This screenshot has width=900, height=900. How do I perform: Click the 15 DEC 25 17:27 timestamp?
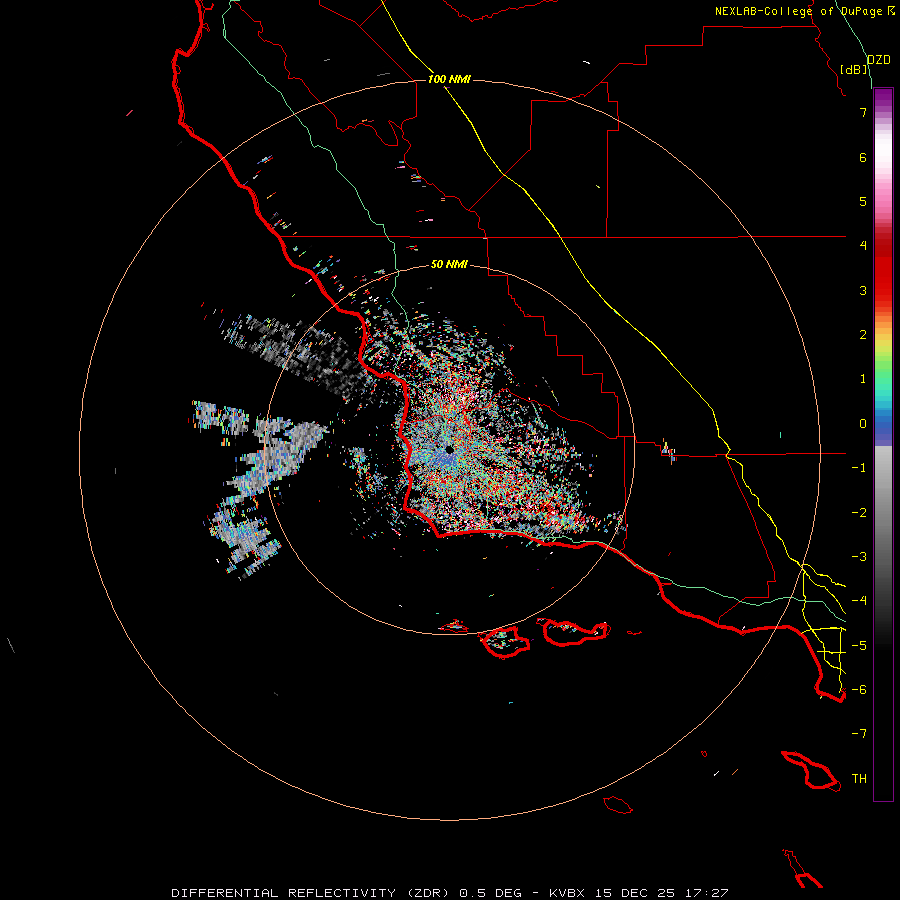coord(661,893)
